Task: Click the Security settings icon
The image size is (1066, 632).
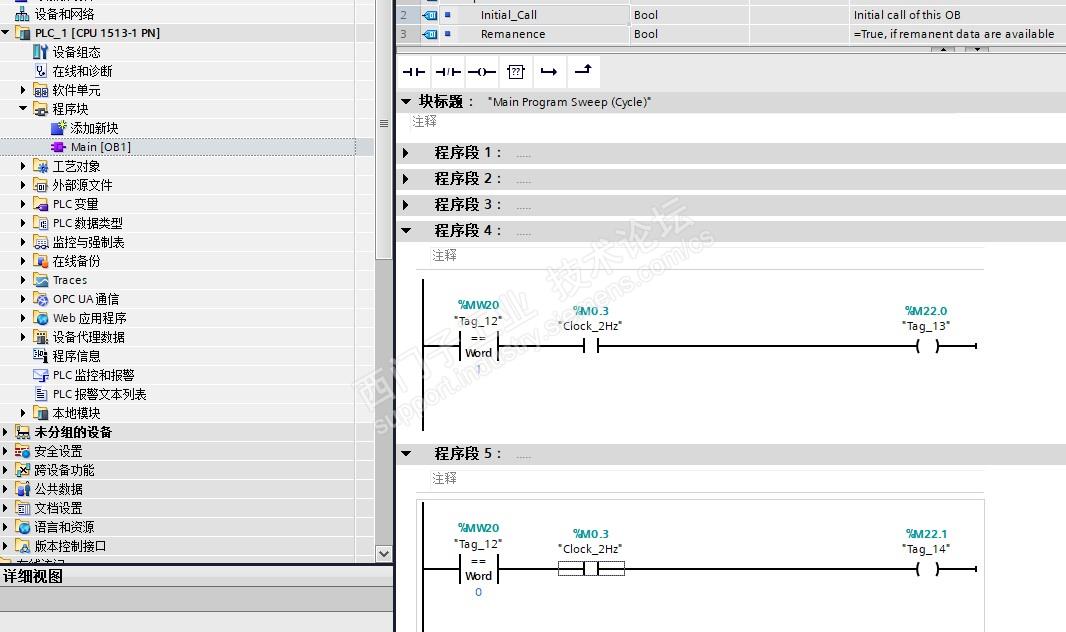Action: pyautogui.click(x=22, y=451)
